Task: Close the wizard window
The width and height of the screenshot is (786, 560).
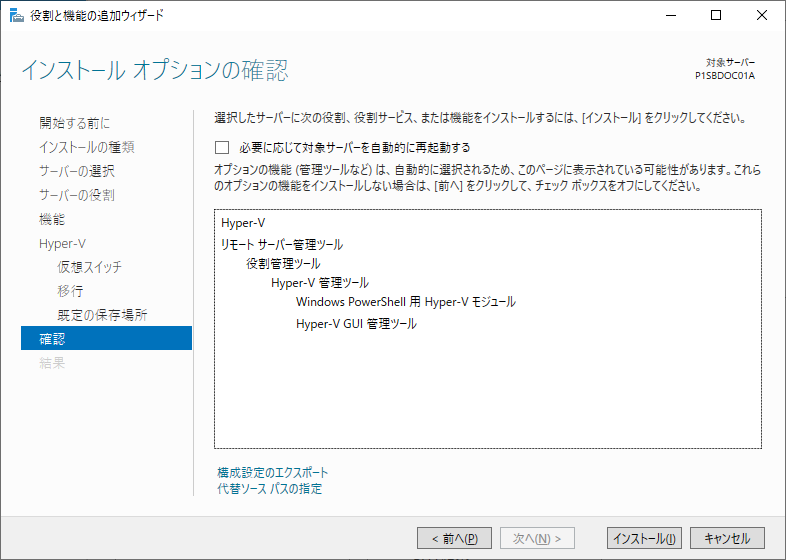Action: [x=761, y=15]
